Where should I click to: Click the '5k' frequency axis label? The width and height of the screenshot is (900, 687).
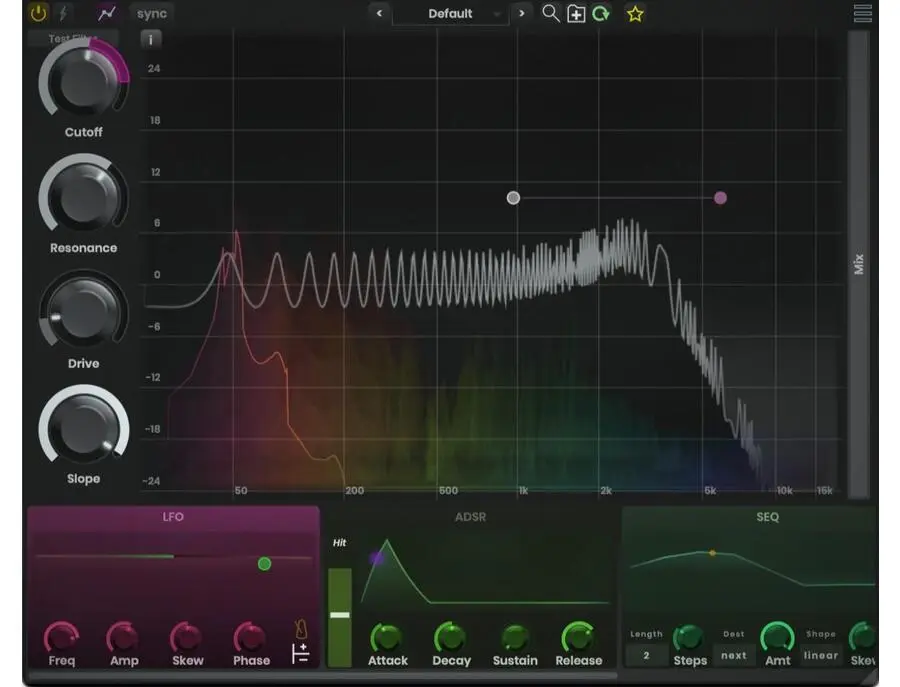coord(710,490)
